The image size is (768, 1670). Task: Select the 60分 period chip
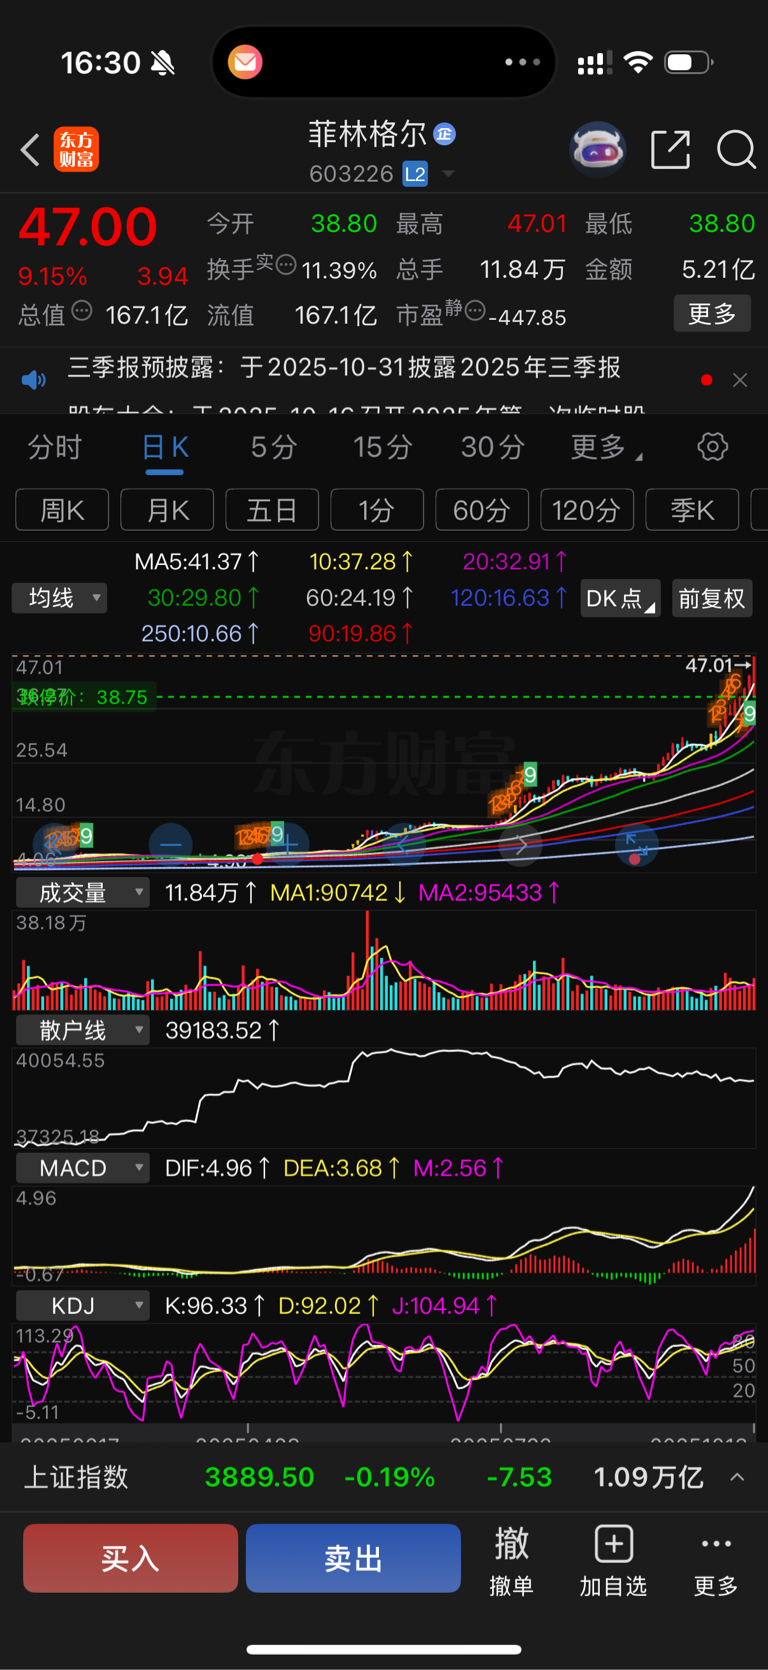[482, 510]
